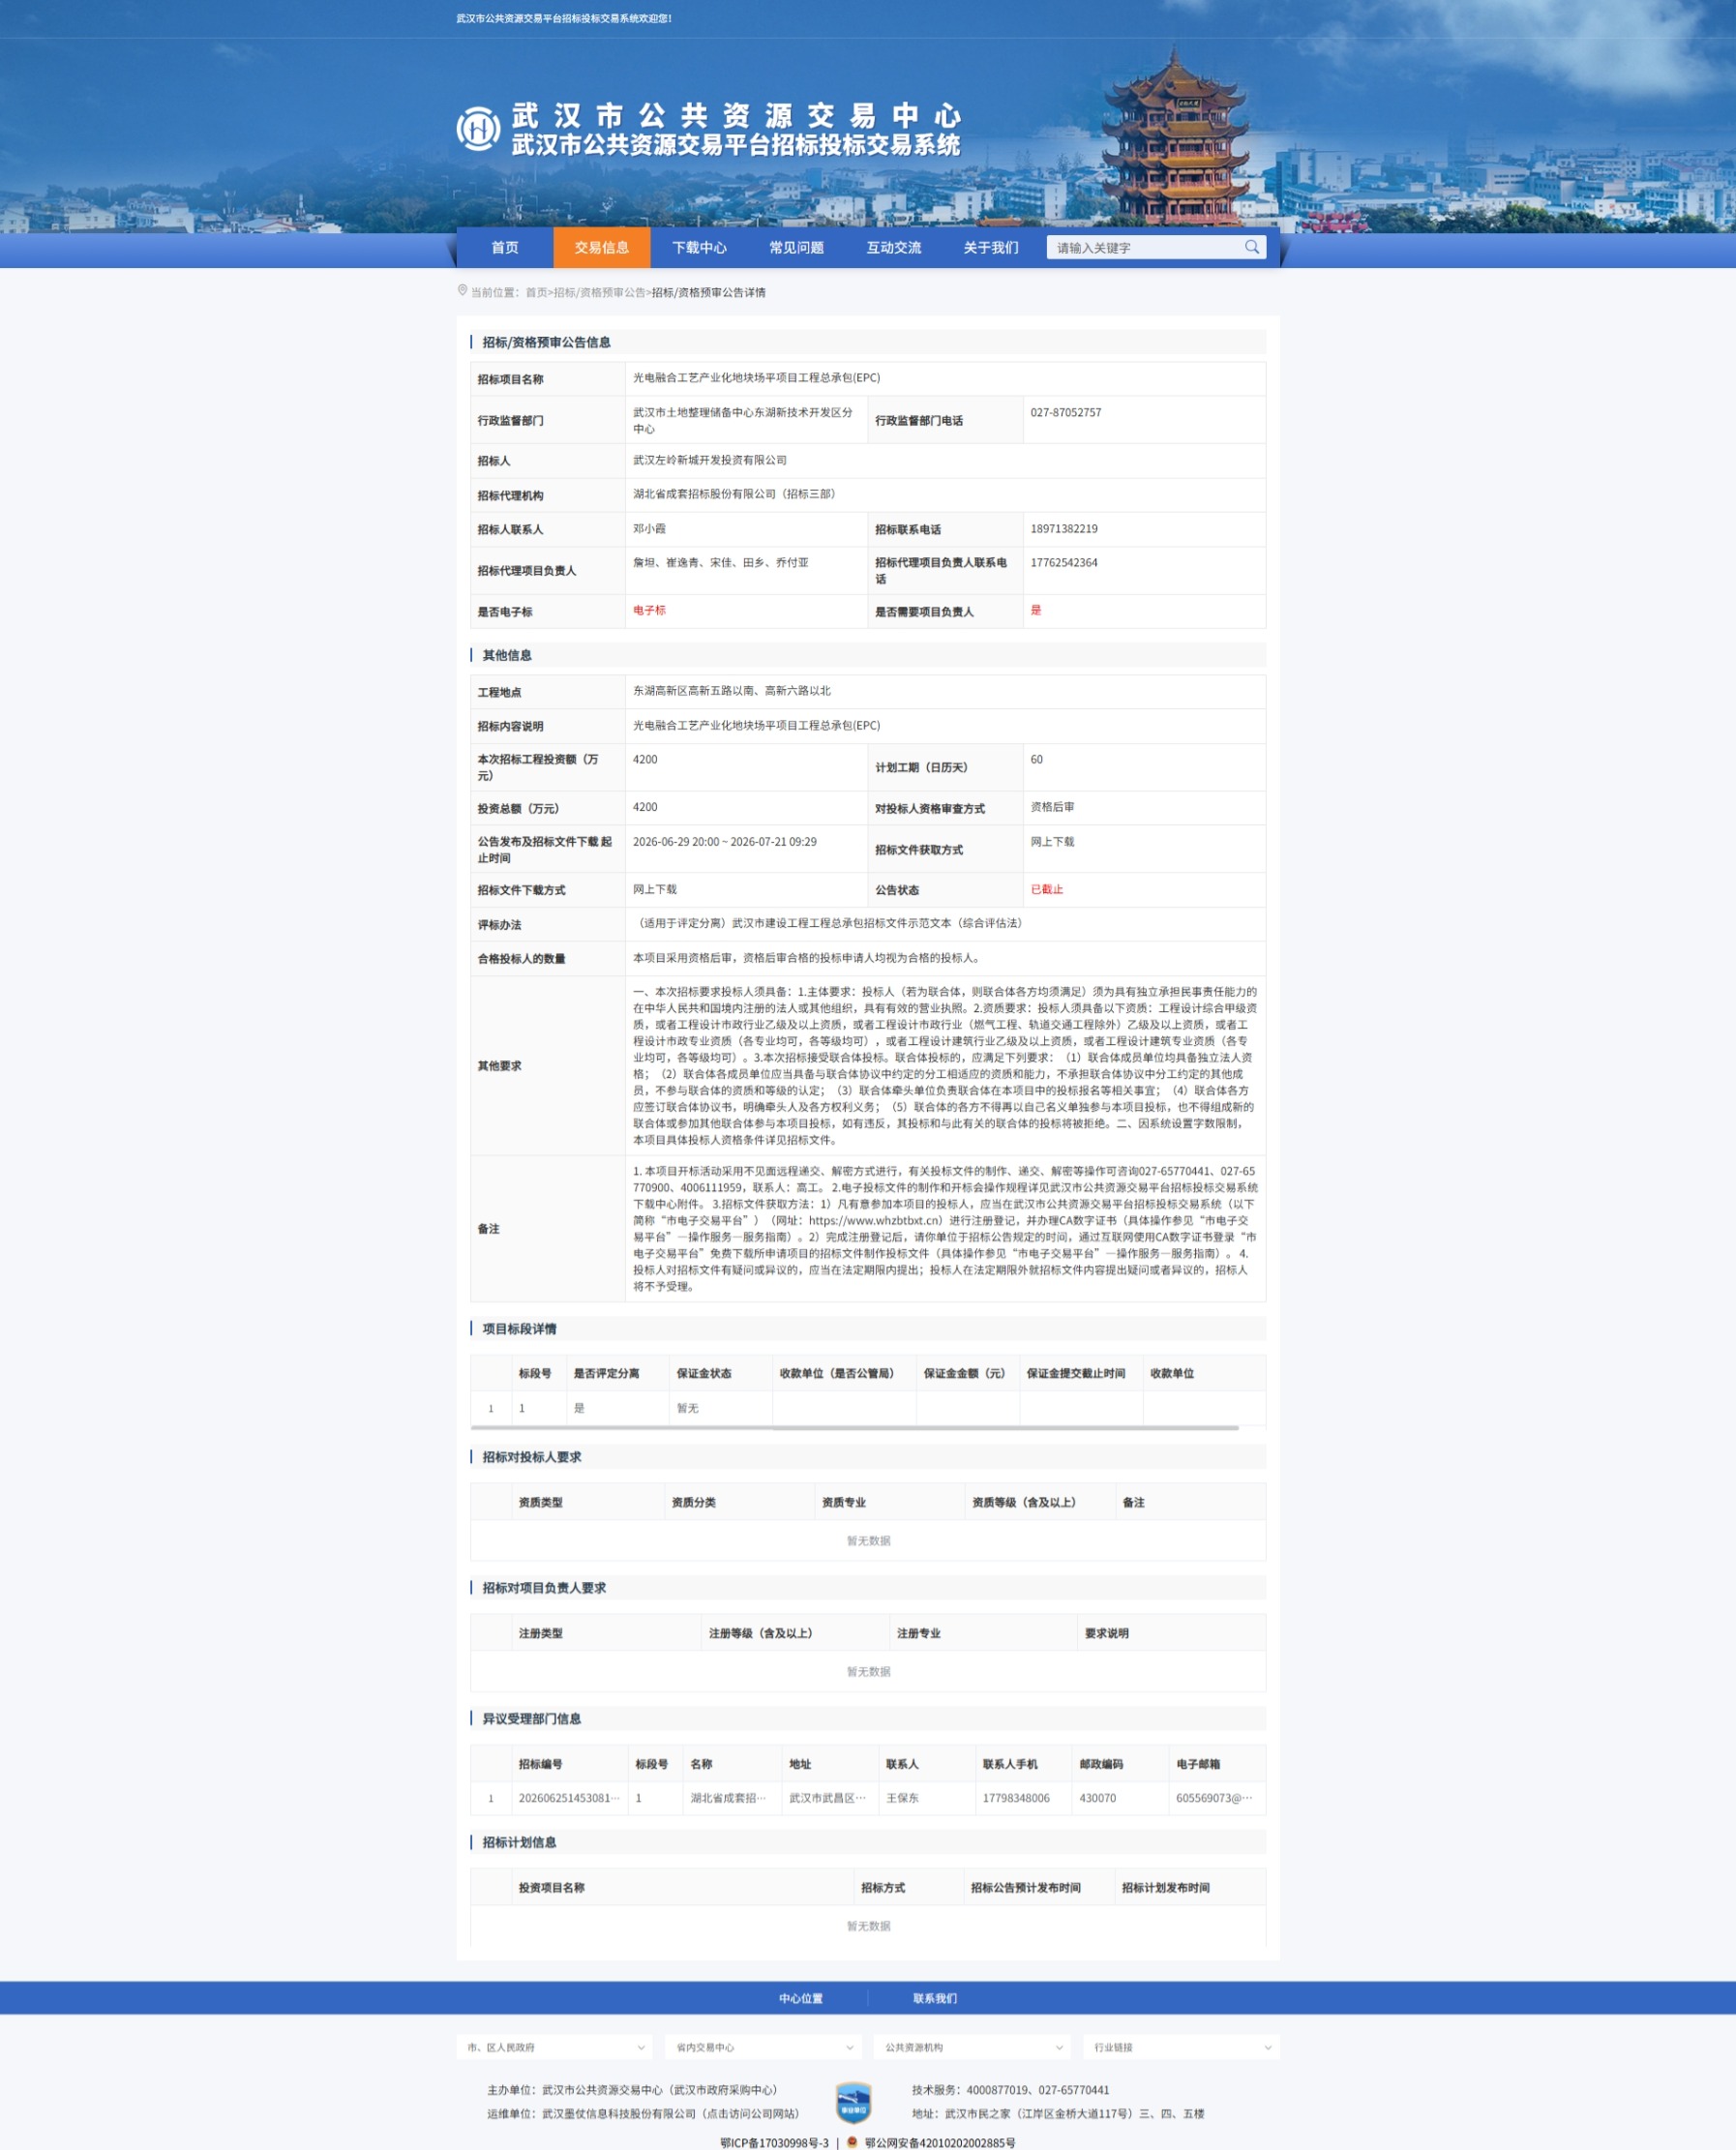Click the 招标/资格预审公告 breadcrumb link
Screen dimensions: 1736x2150
point(600,293)
